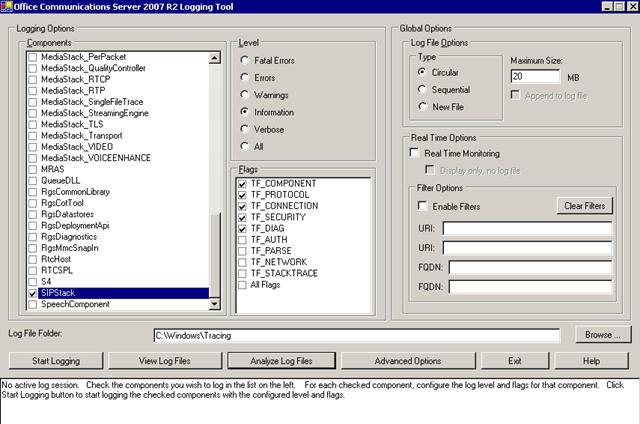Check the MediaStack_QualityController component

pos(33,68)
